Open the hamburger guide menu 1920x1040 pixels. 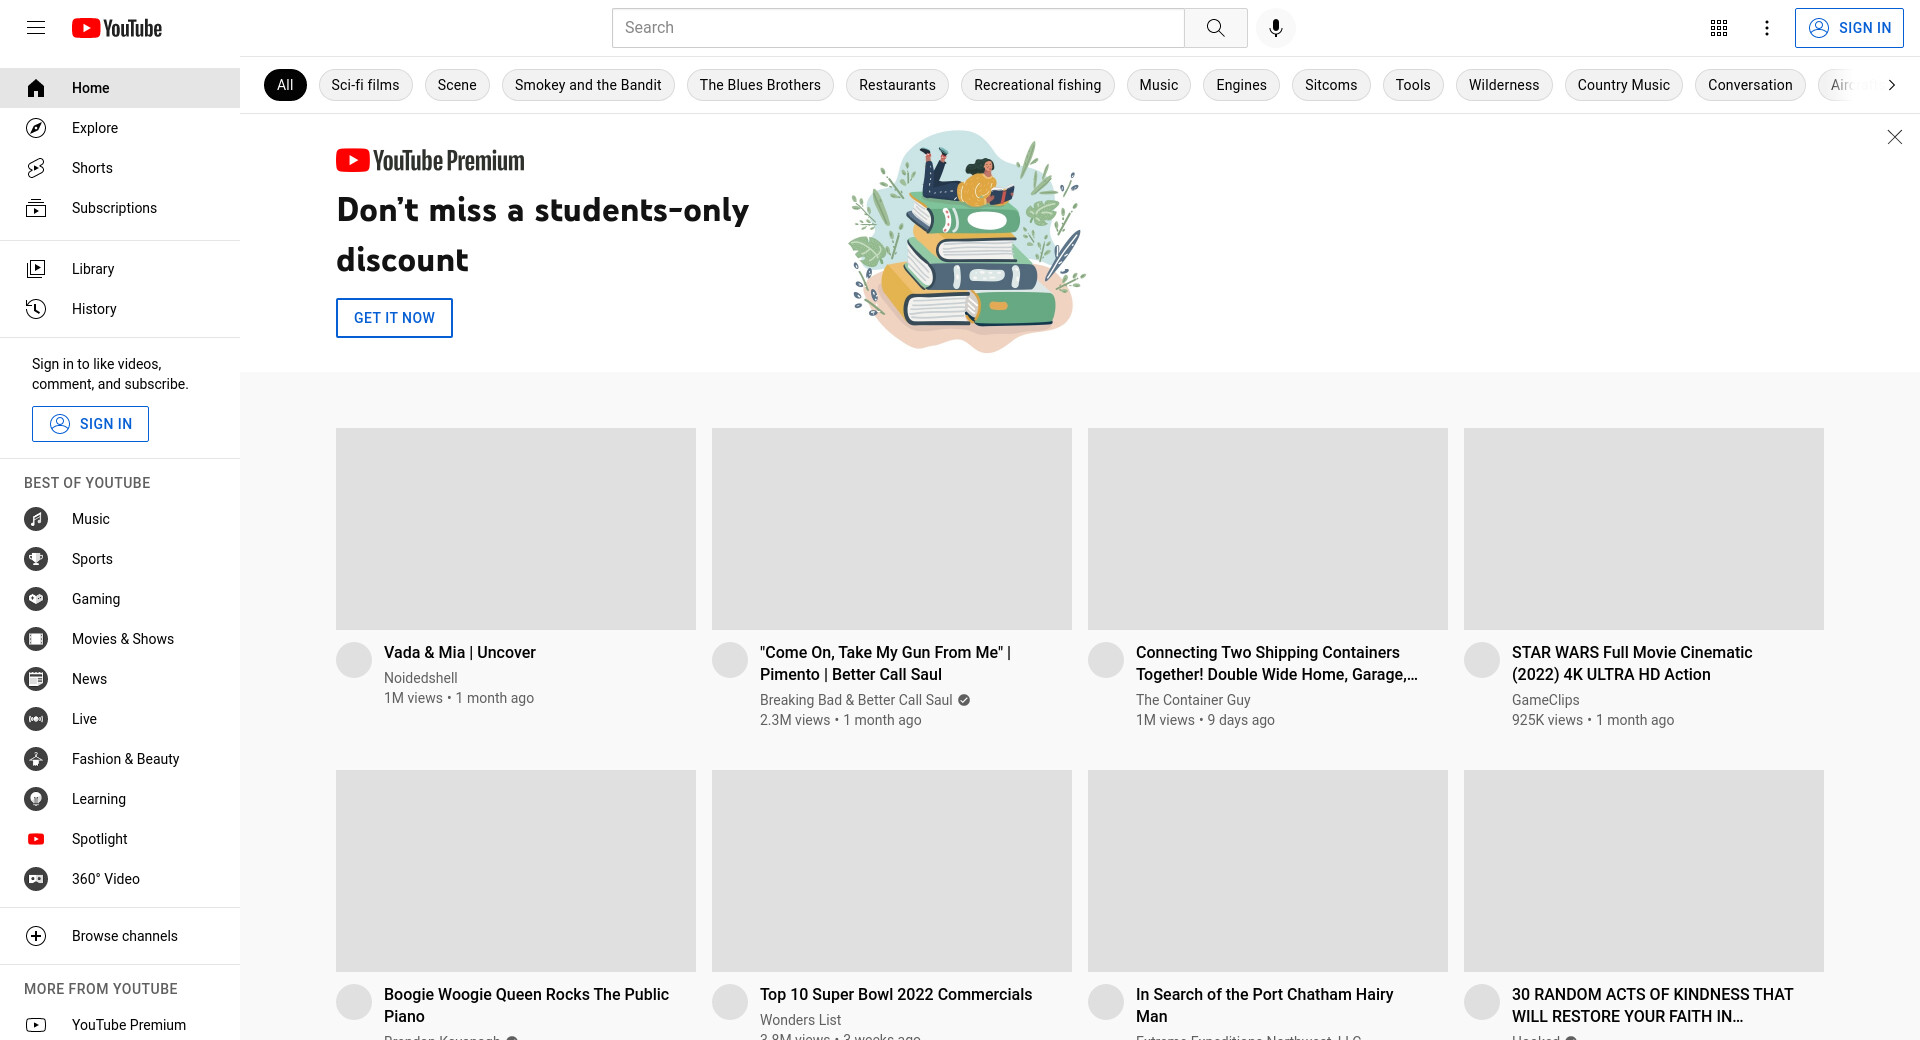(x=36, y=28)
